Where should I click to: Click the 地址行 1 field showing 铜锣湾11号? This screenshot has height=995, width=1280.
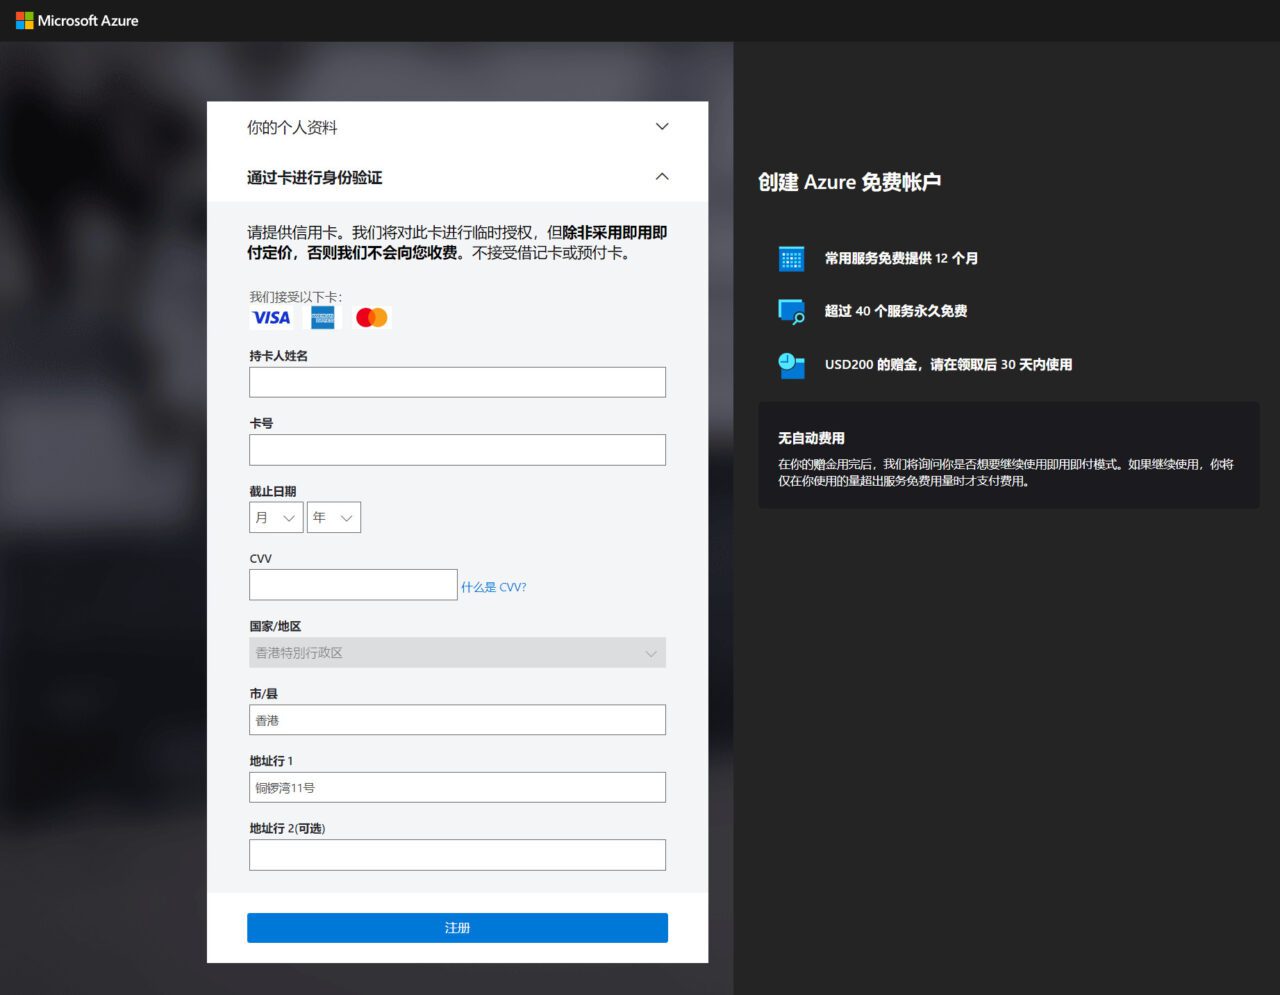(x=456, y=787)
